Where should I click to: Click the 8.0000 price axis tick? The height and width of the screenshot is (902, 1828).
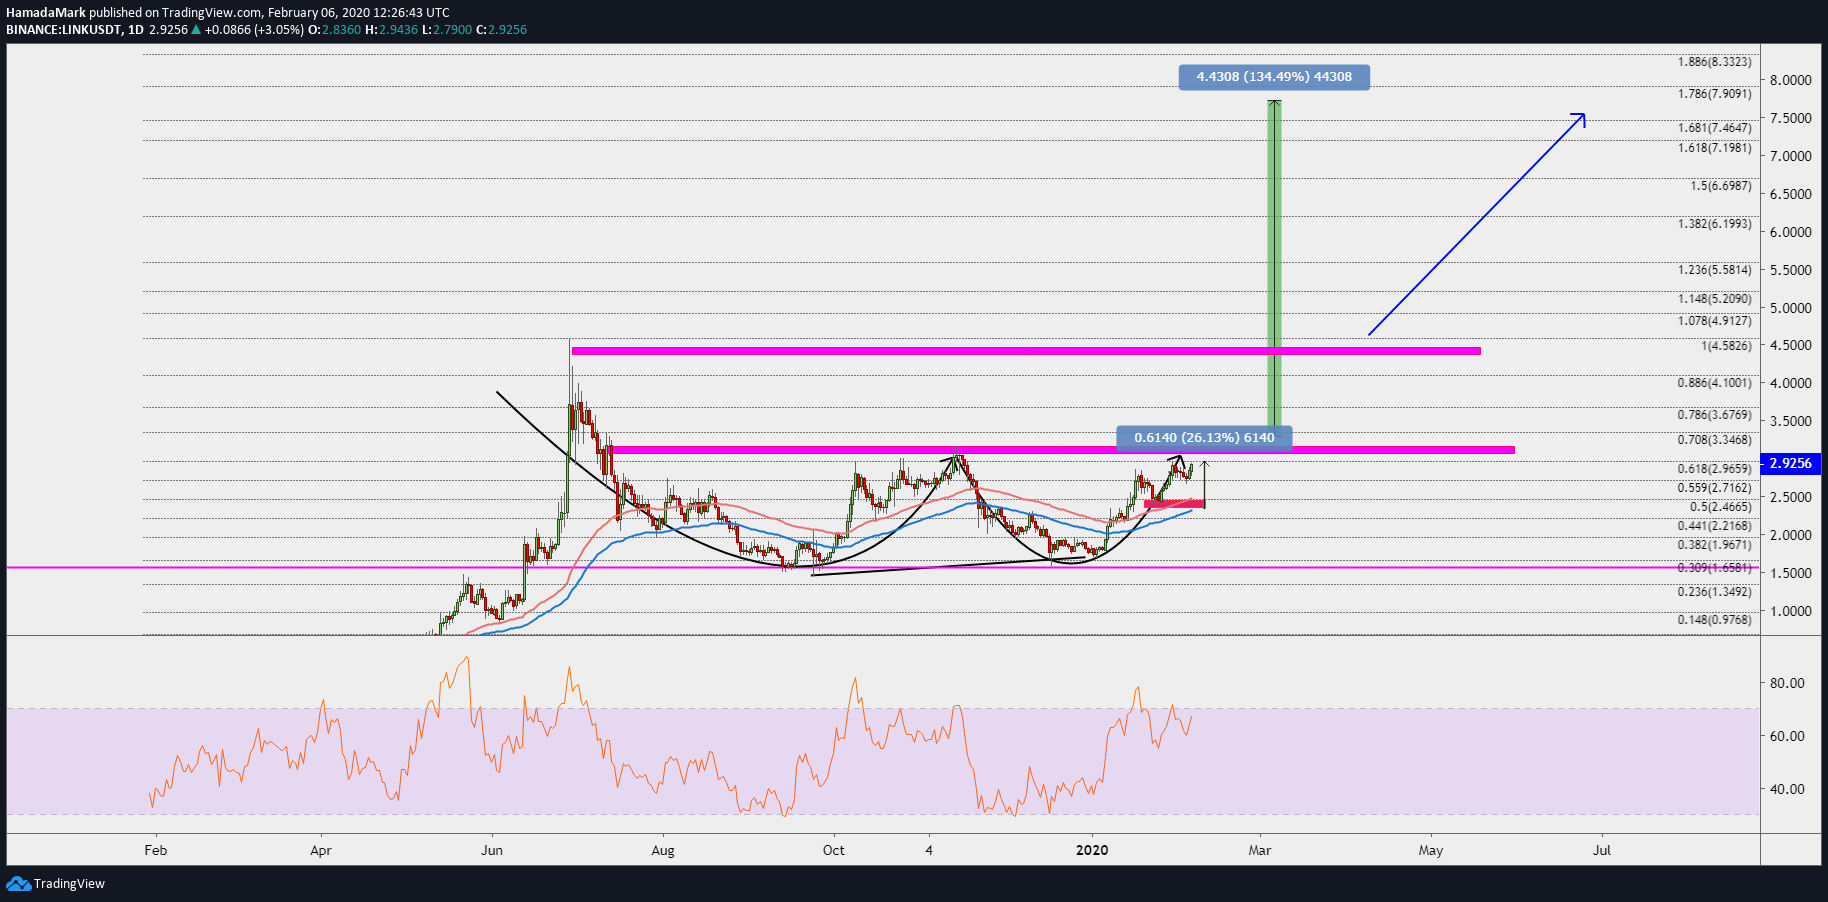1791,80
